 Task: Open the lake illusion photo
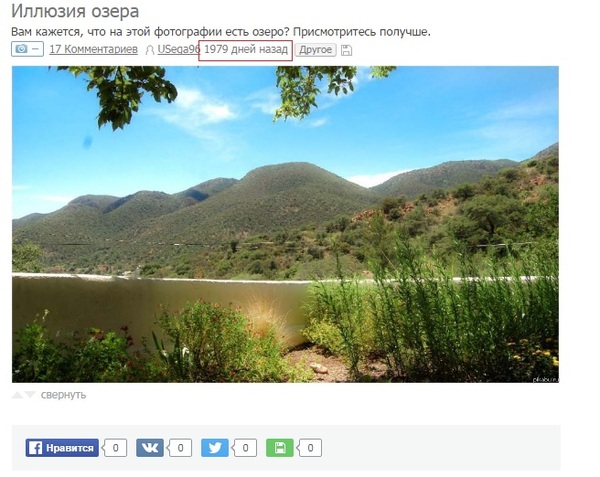coord(285,224)
